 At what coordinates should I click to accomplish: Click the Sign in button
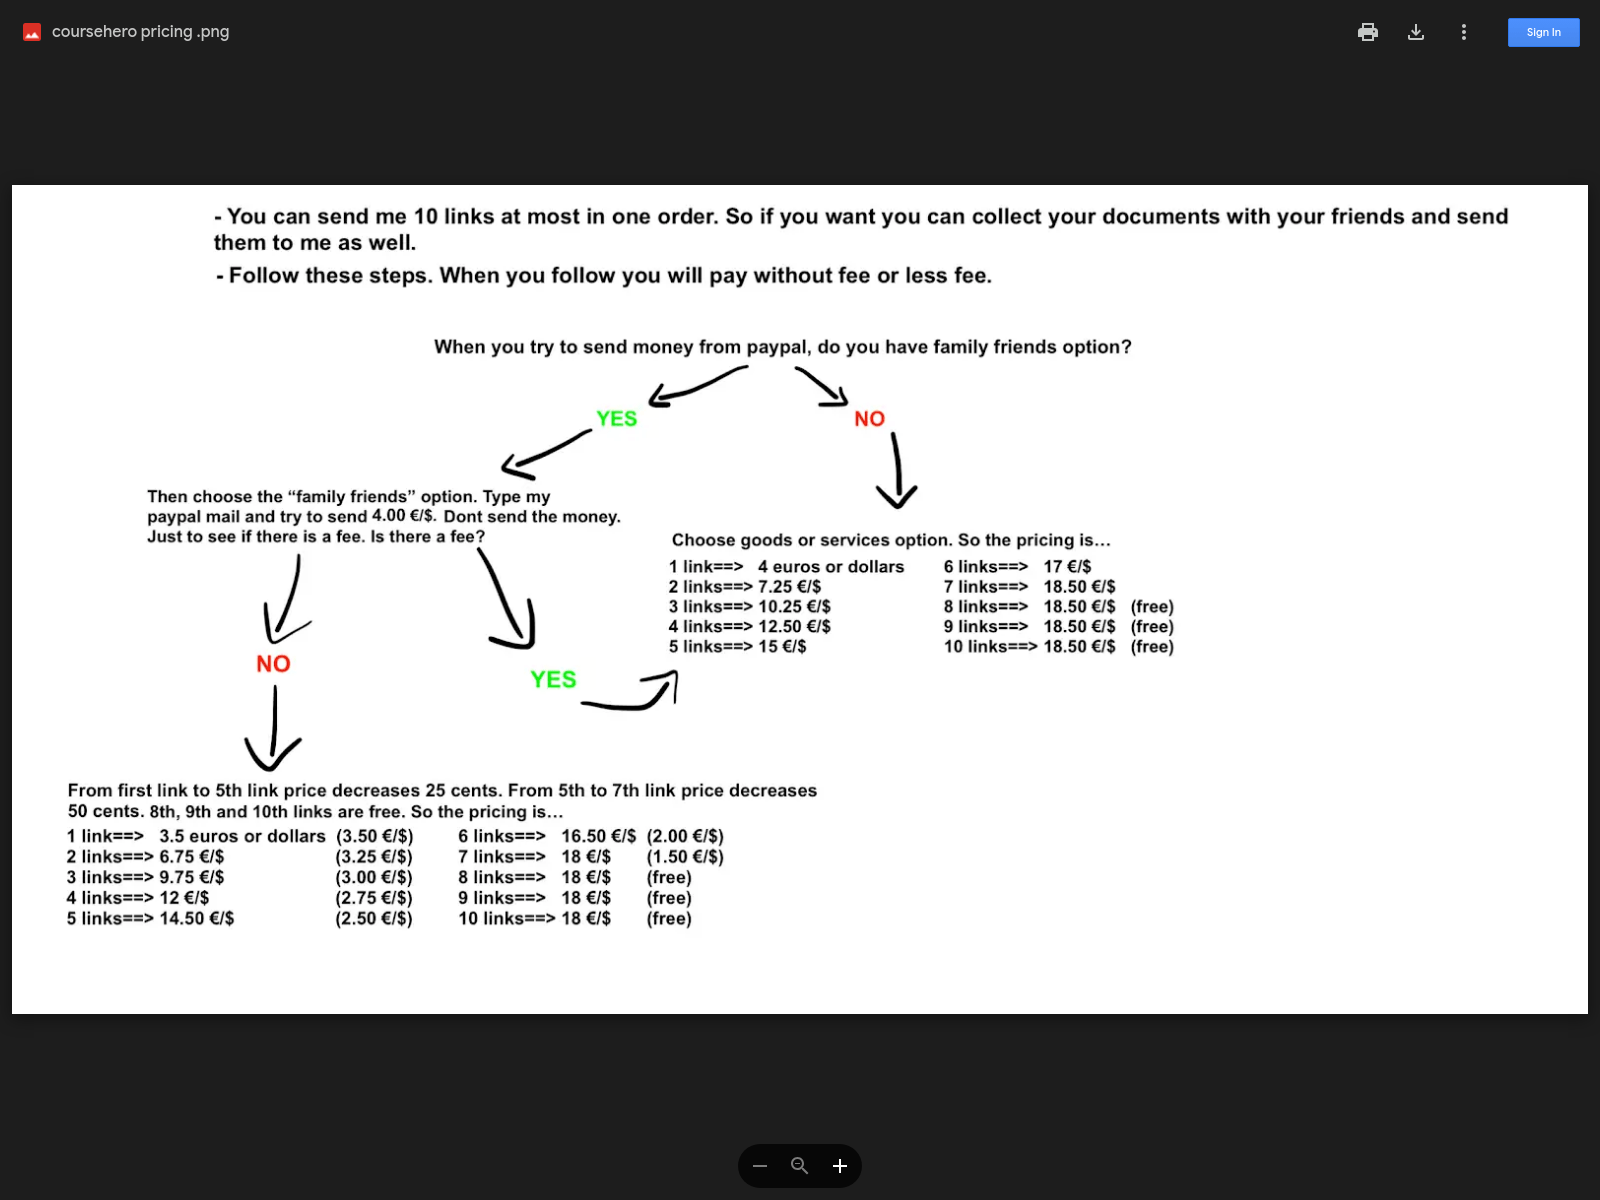1543,32
